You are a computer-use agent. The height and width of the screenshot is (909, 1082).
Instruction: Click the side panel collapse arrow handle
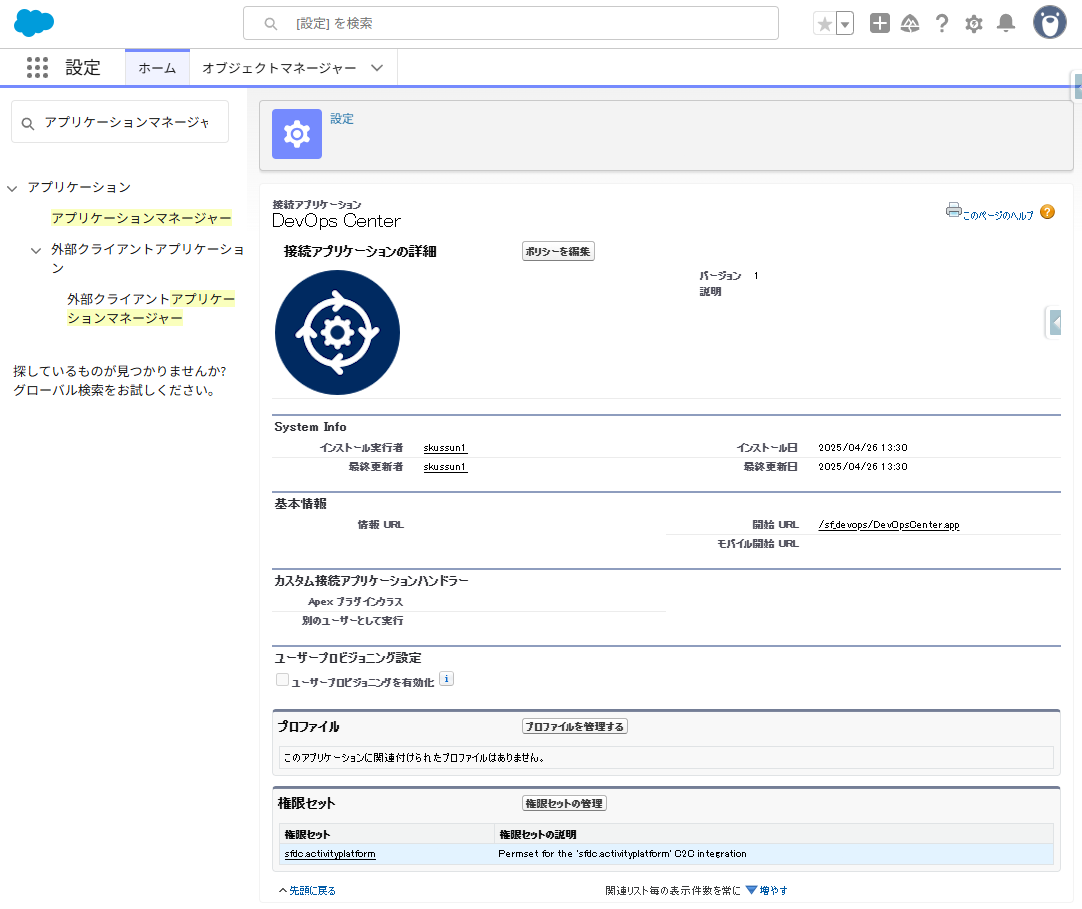[1054, 322]
